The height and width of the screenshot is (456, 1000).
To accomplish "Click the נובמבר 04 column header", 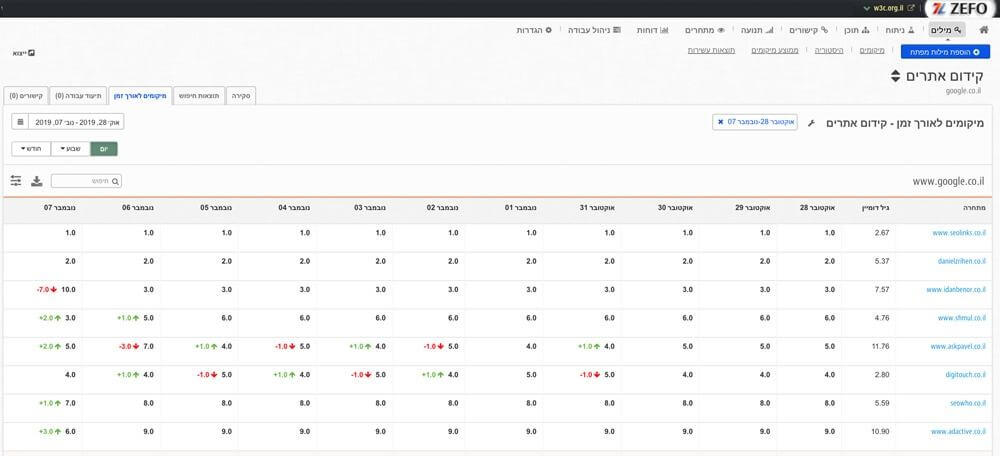I will [294, 208].
